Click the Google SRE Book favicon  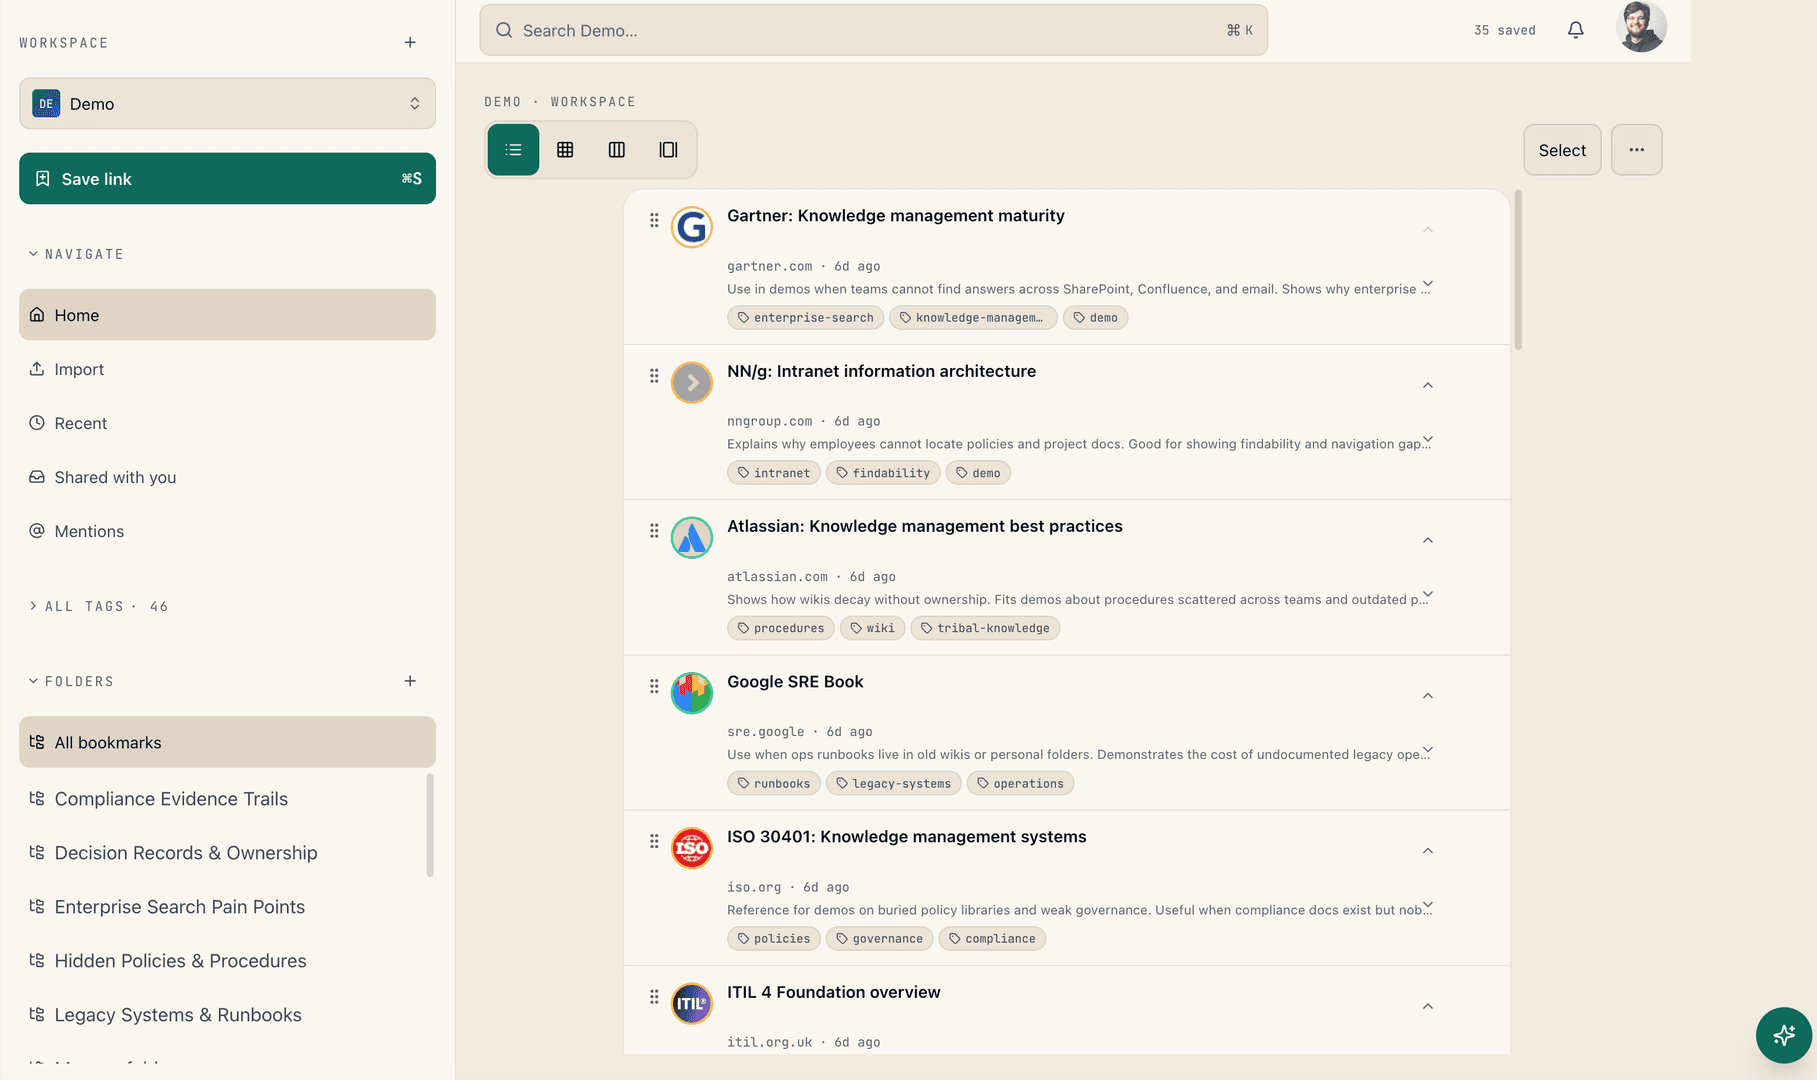(x=692, y=693)
